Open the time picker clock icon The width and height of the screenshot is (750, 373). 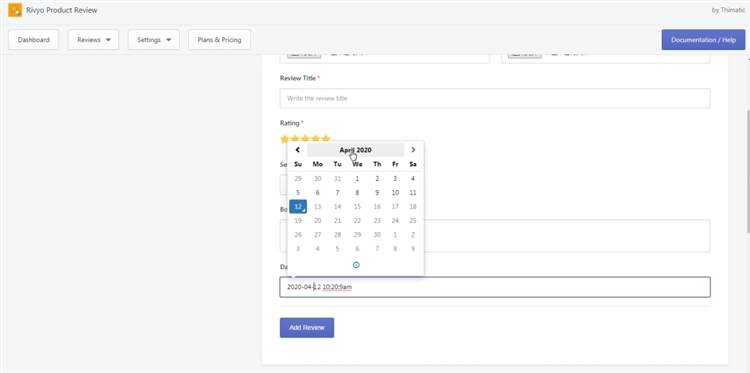click(356, 265)
